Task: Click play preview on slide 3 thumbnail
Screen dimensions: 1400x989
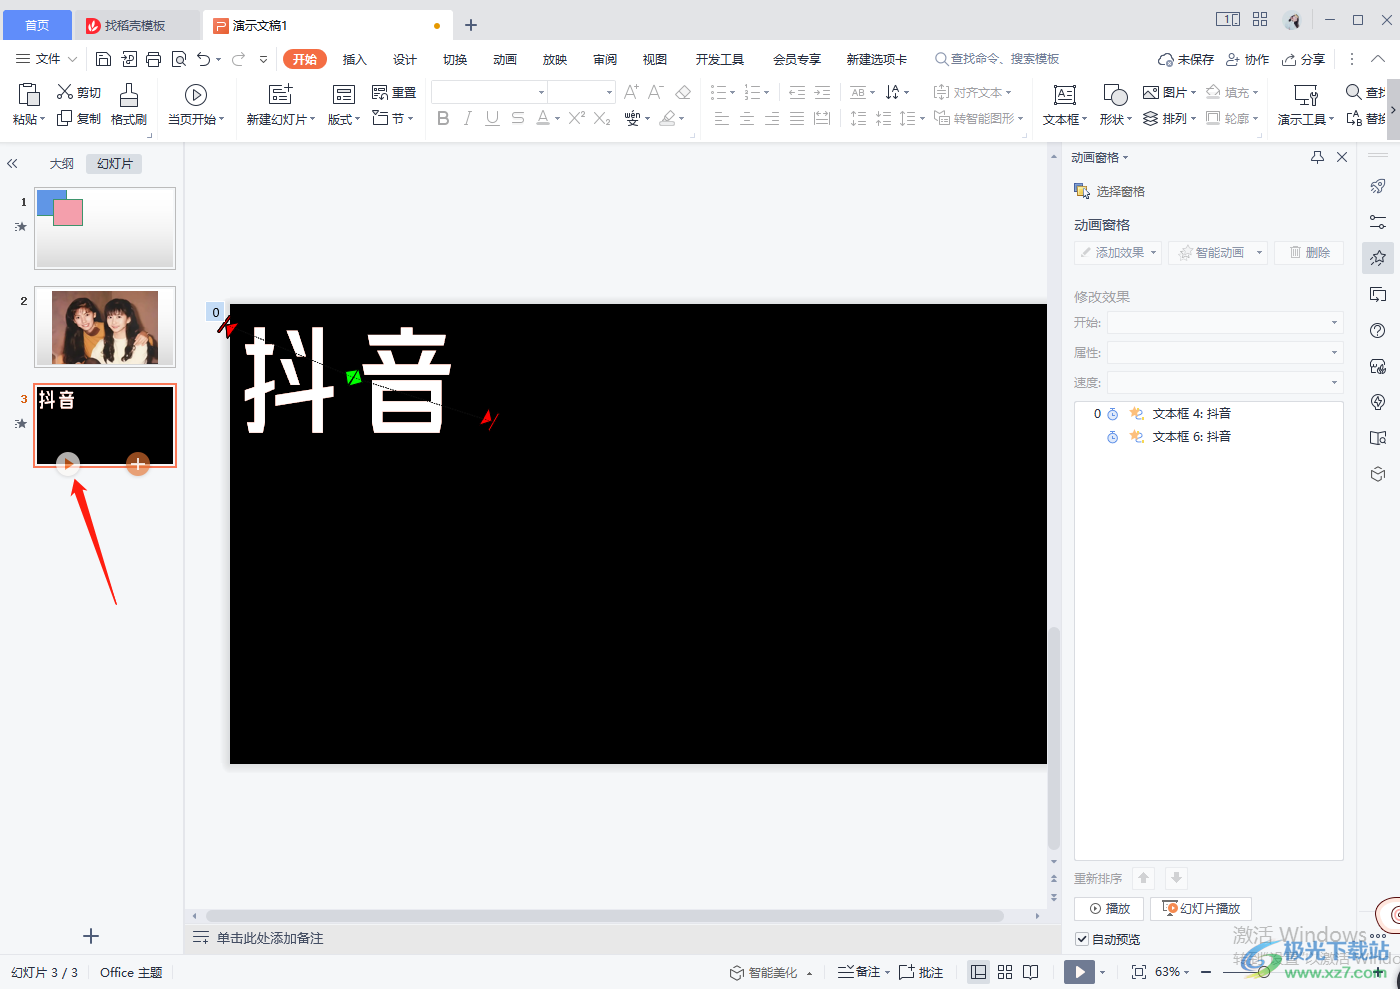Action: (67, 463)
